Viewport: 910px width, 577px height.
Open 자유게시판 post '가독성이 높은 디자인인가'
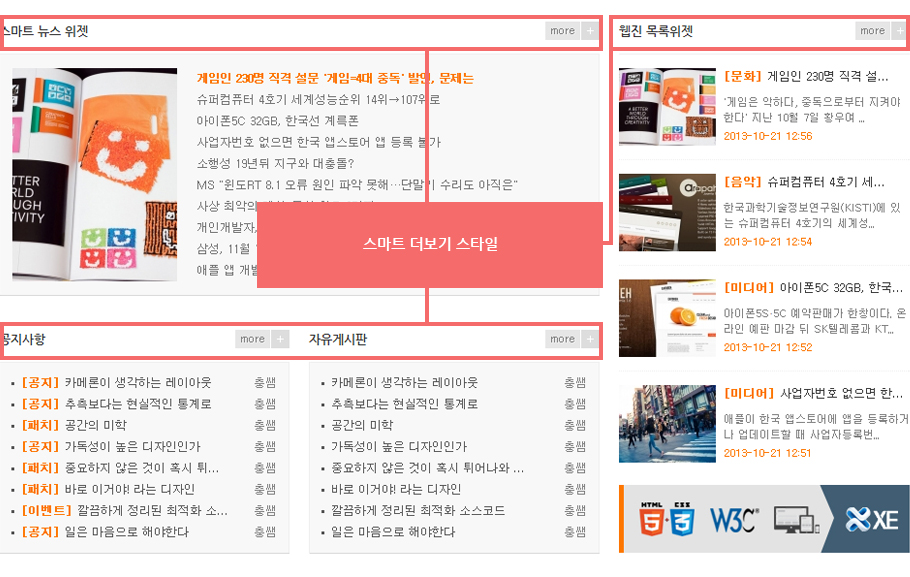(x=399, y=447)
